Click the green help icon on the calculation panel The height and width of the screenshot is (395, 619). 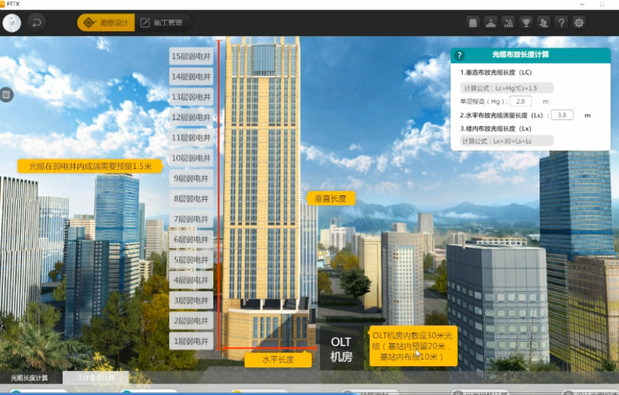tap(459, 56)
